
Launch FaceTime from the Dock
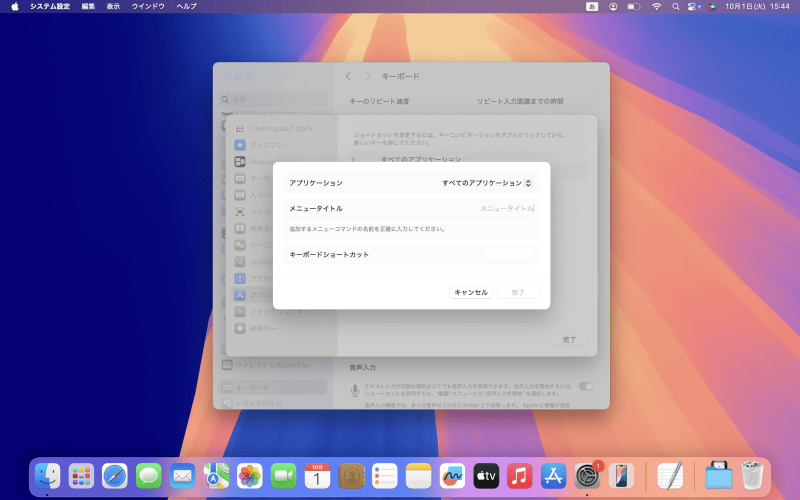284,477
